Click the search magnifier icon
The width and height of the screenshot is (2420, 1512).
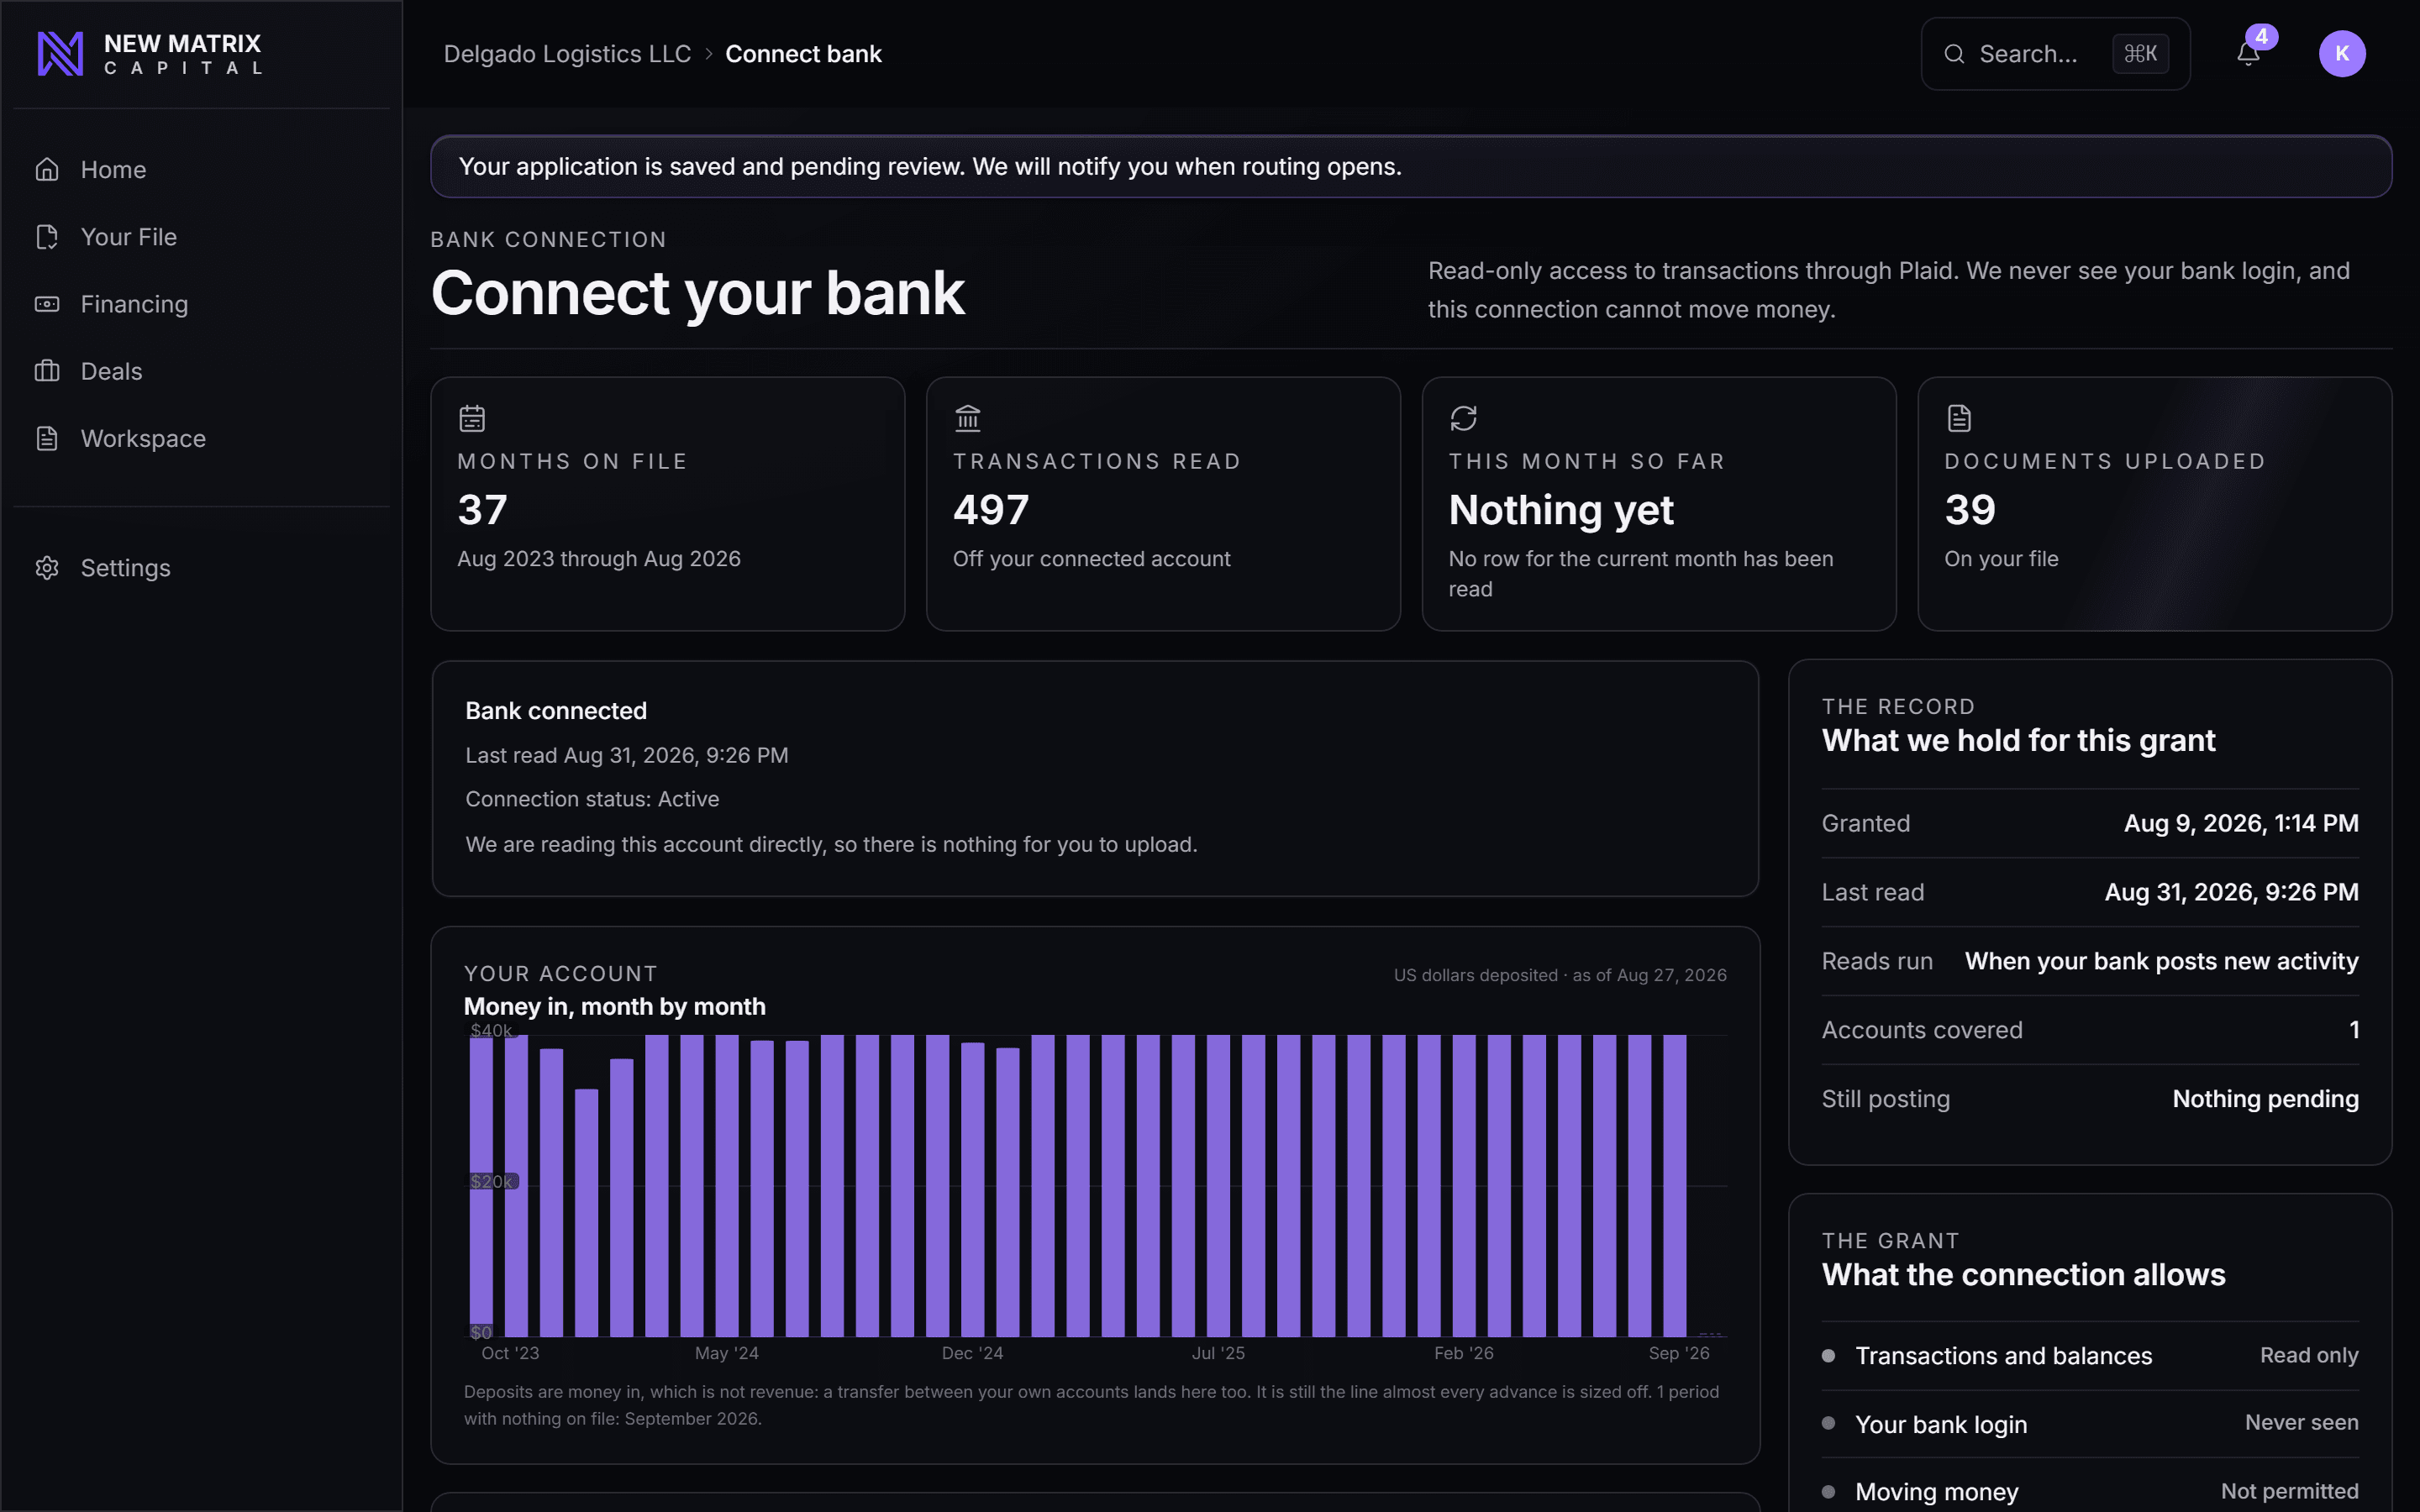click(x=1954, y=54)
